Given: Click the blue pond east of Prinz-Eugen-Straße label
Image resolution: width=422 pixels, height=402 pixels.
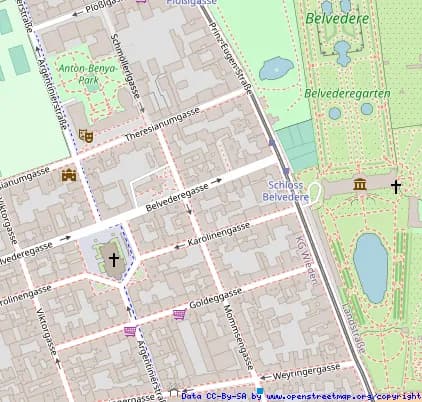Looking at the screenshot, I should (x=276, y=68).
